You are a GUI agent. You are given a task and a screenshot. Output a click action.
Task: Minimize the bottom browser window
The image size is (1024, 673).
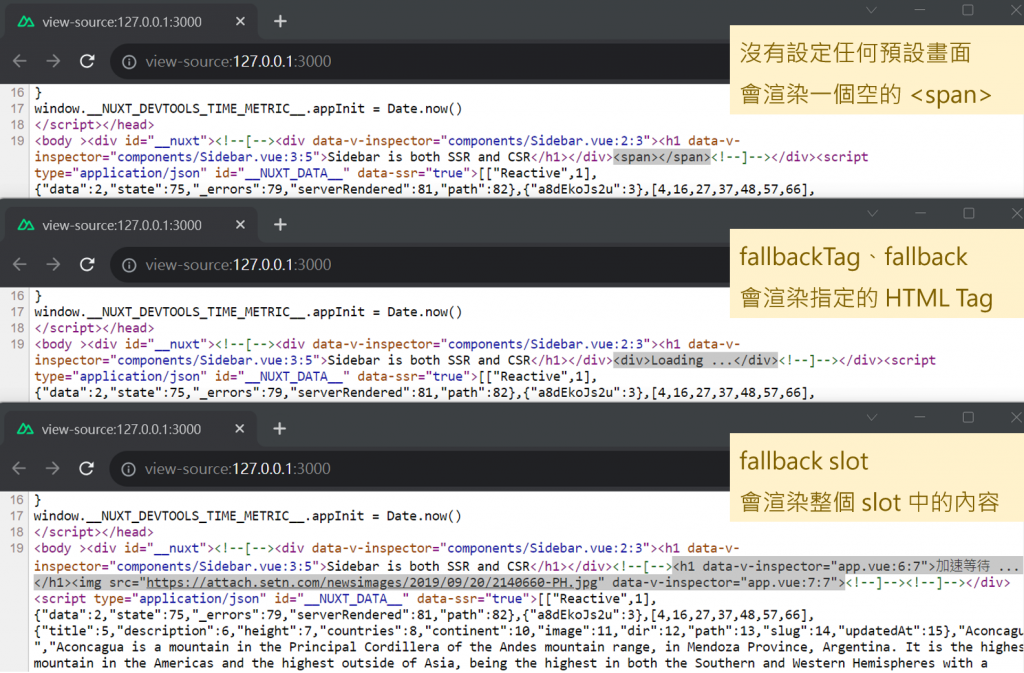click(920, 418)
